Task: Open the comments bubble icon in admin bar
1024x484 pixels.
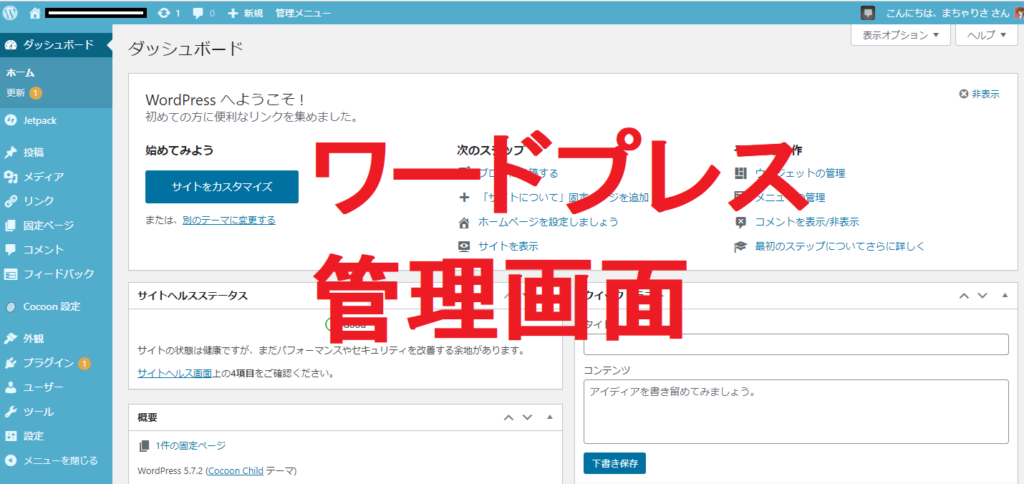Action: [x=204, y=13]
